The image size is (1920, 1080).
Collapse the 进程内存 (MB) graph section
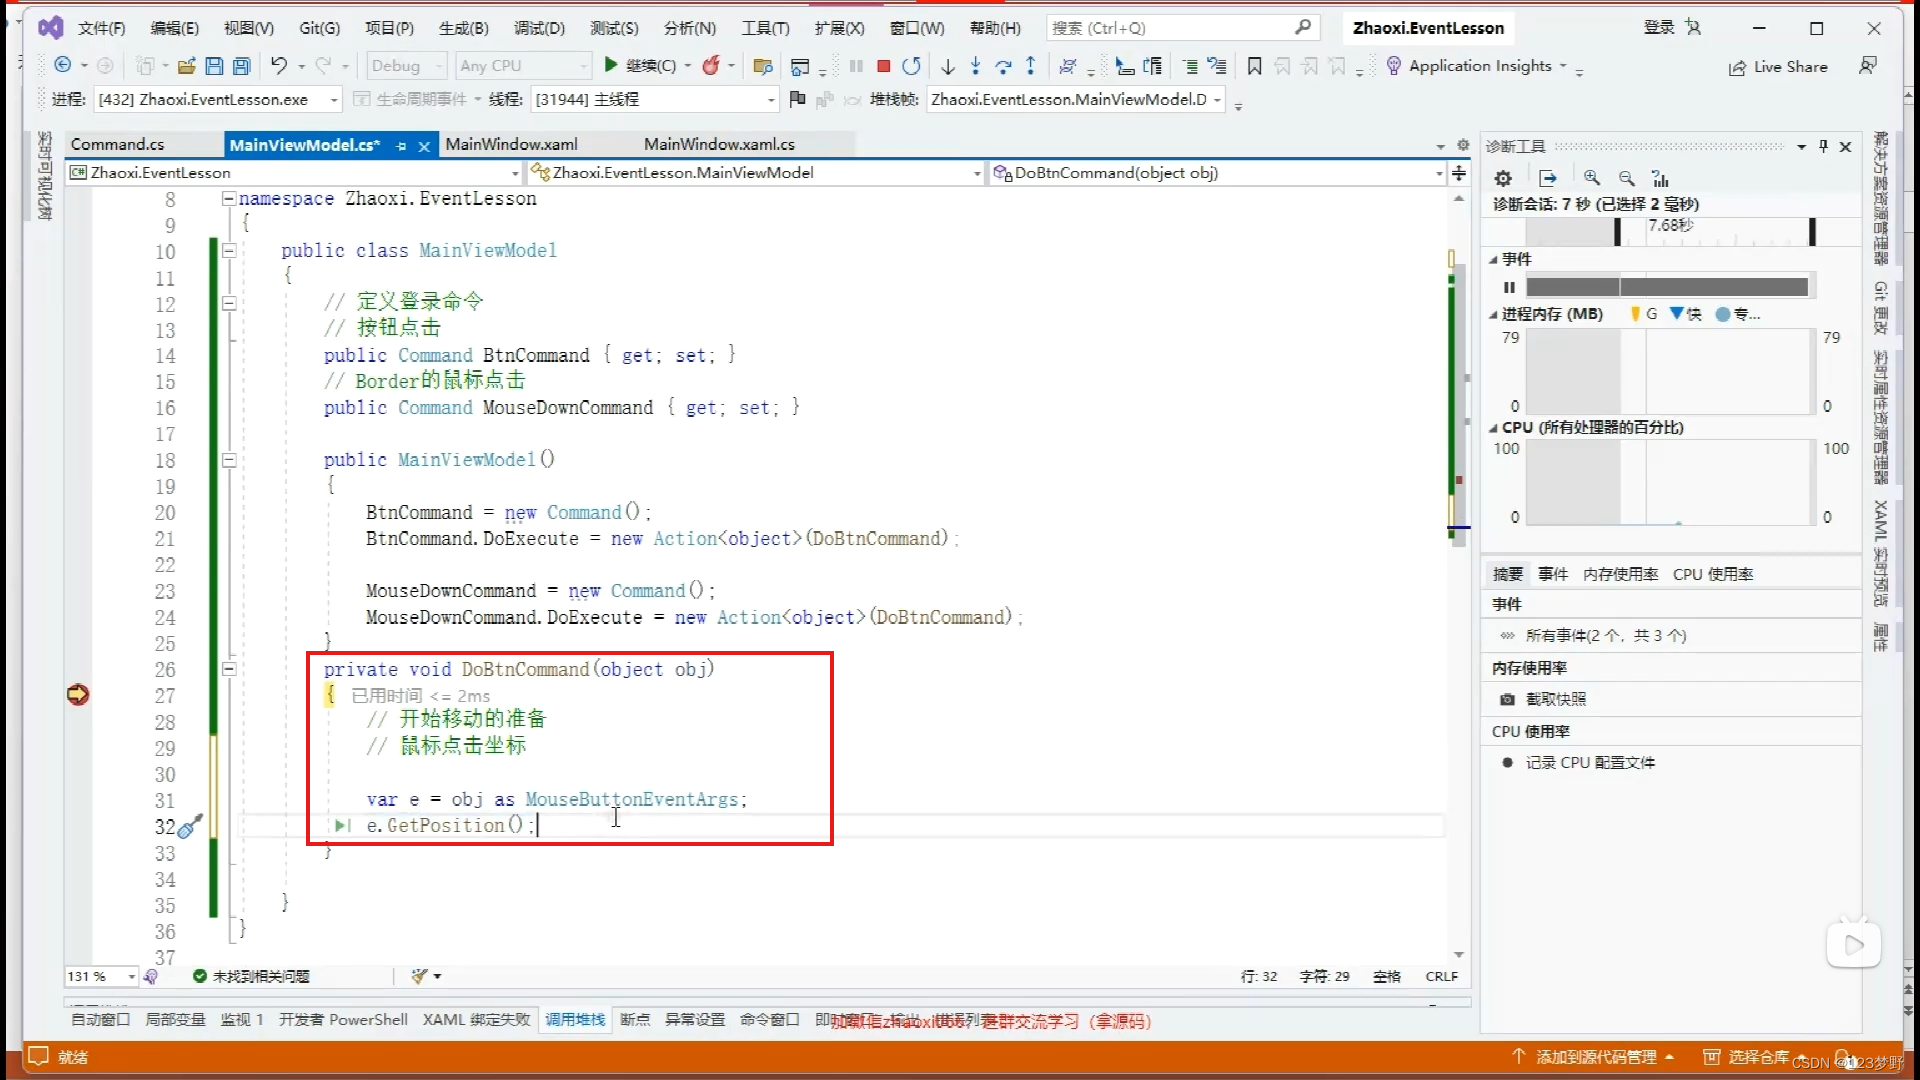click(1493, 315)
